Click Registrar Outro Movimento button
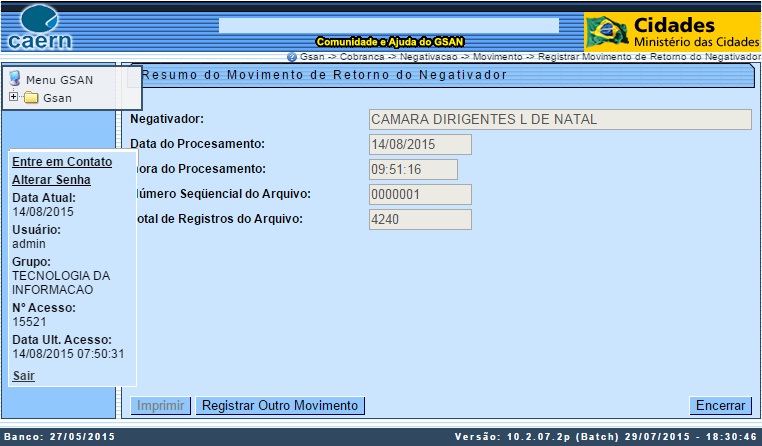Viewport: 762px width, 446px height. 280,406
